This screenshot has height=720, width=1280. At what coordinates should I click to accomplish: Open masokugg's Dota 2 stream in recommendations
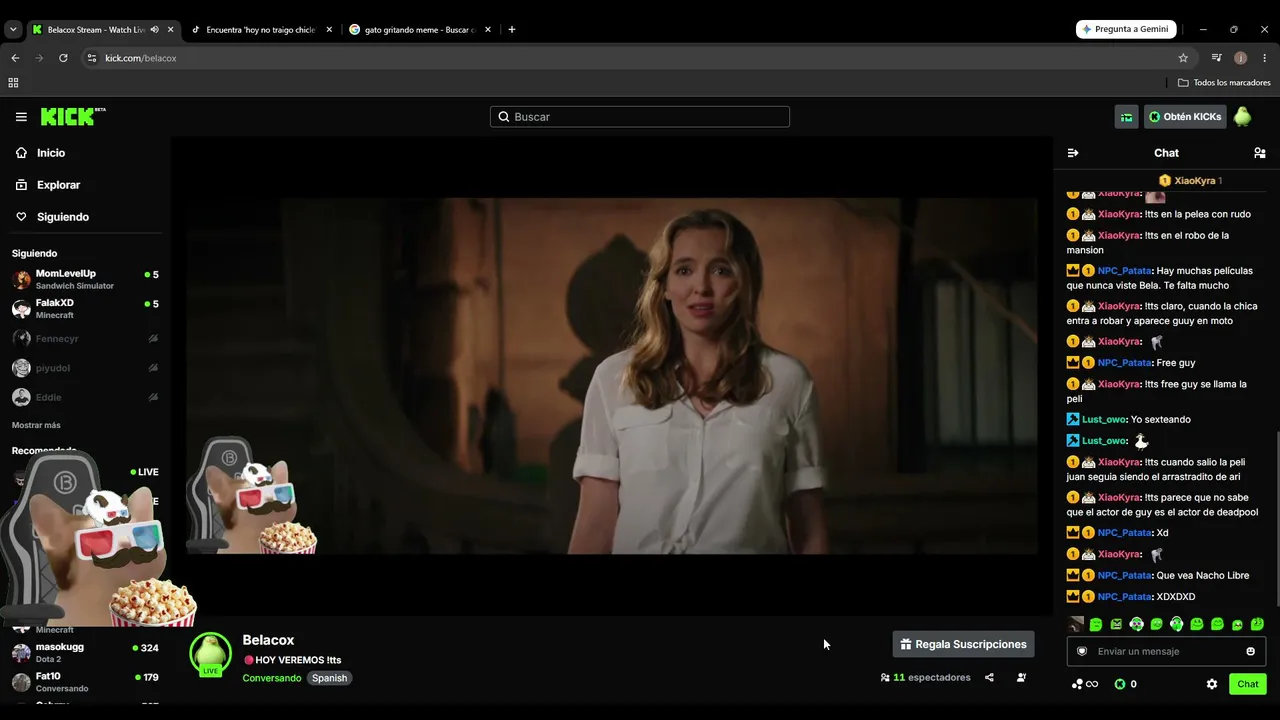85,653
